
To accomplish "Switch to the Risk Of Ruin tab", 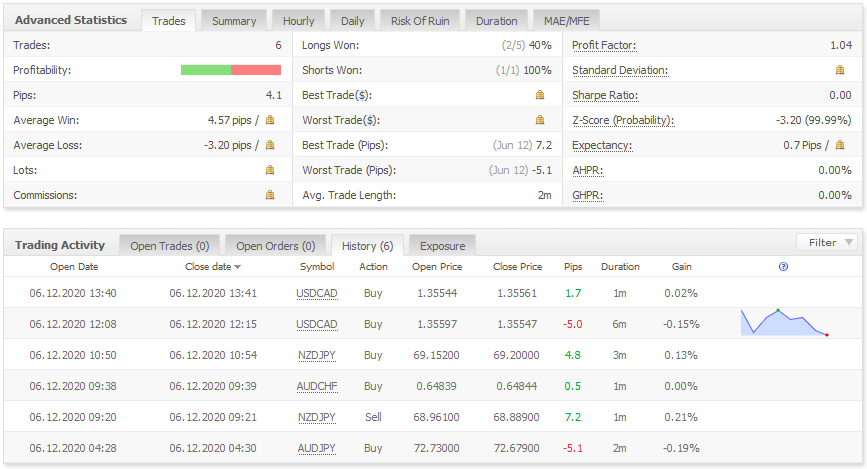I will click(420, 21).
